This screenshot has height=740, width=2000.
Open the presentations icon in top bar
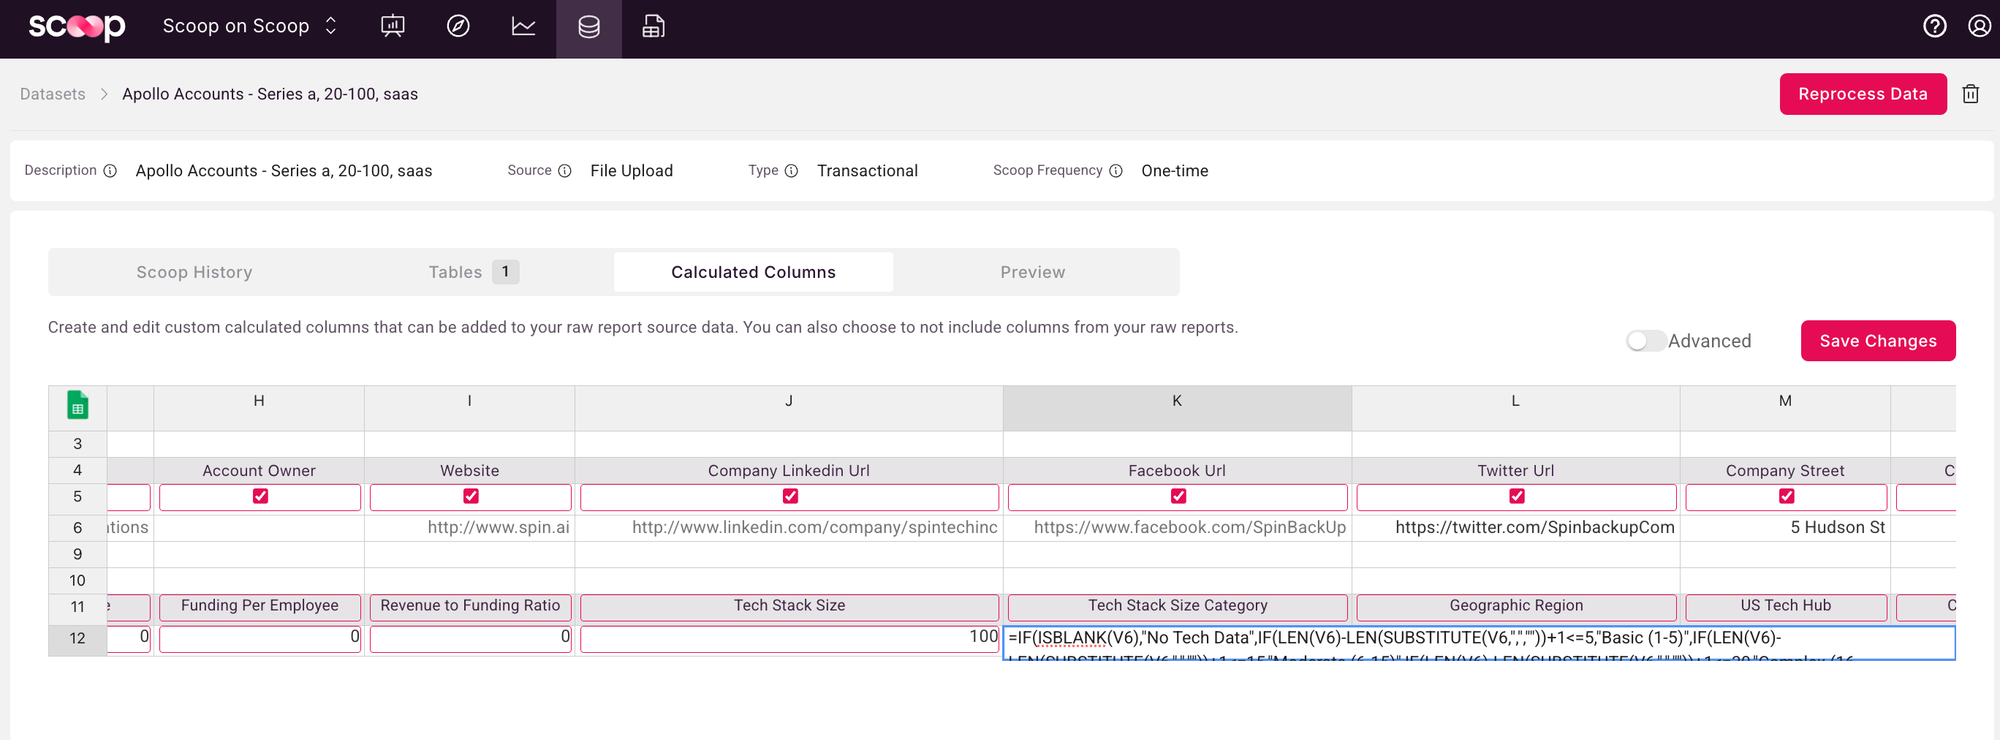pyautogui.click(x=393, y=27)
